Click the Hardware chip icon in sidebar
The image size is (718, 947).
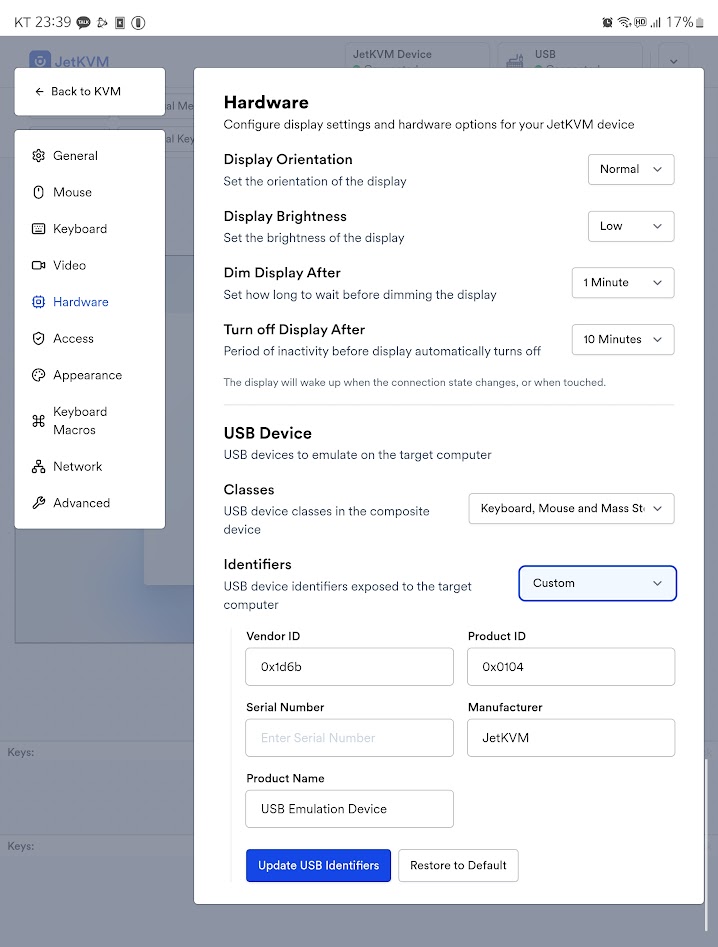(39, 302)
